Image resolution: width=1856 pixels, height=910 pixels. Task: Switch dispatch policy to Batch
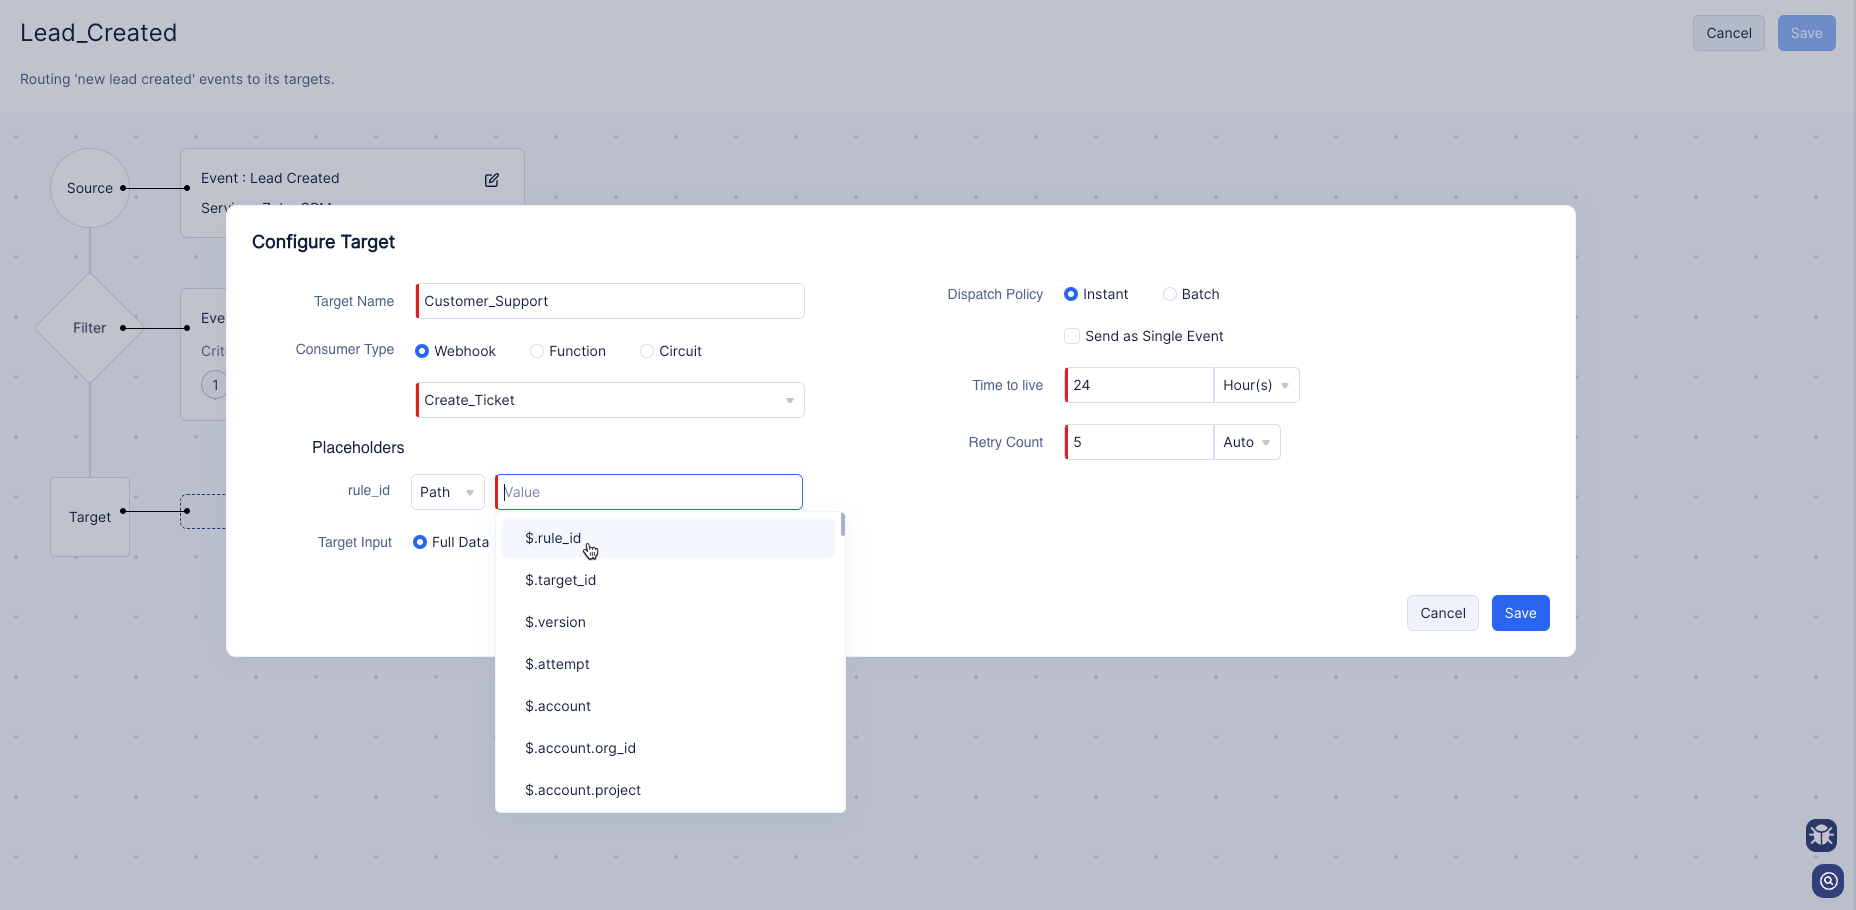[x=1169, y=294]
